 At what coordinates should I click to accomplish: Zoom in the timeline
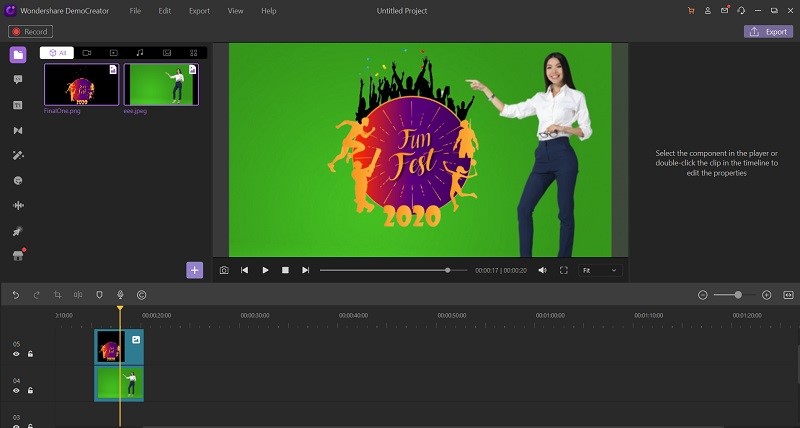pyautogui.click(x=766, y=295)
